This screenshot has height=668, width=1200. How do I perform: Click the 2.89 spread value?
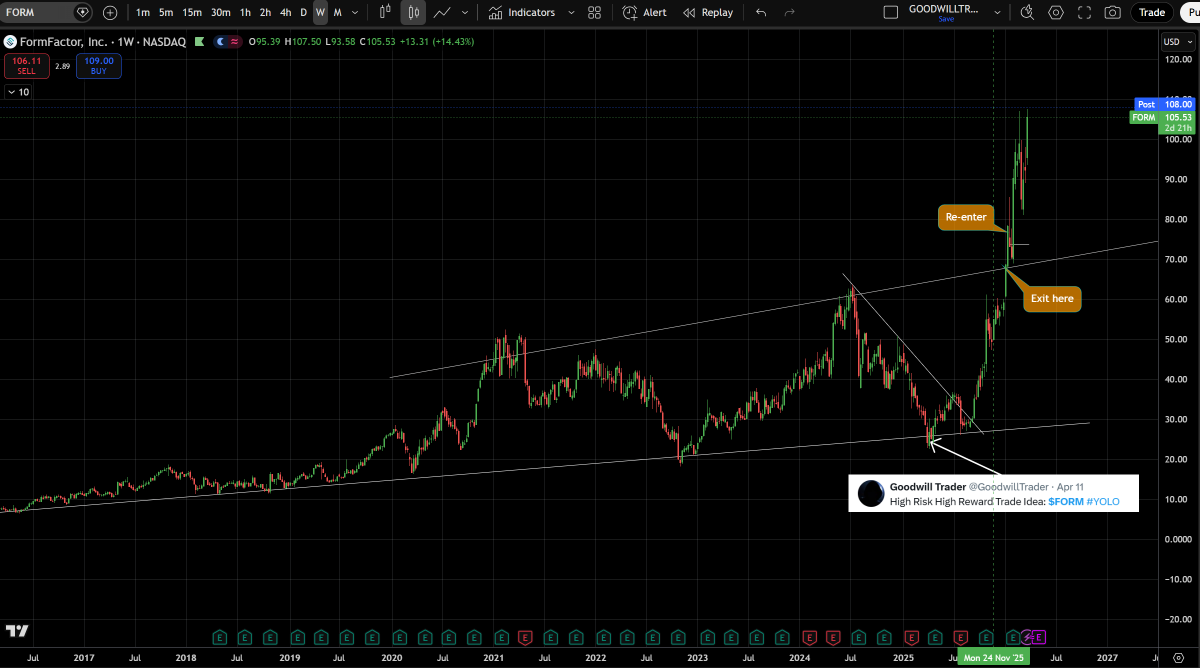tap(61, 66)
